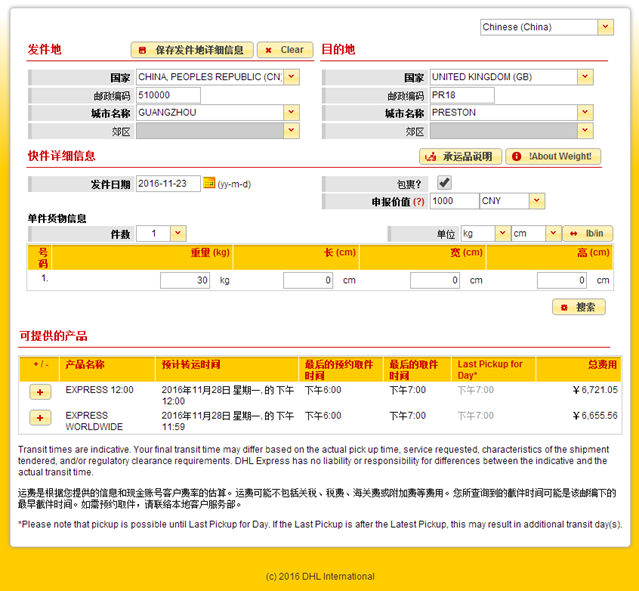Click the lb/in unit switch button

pyautogui.click(x=588, y=234)
